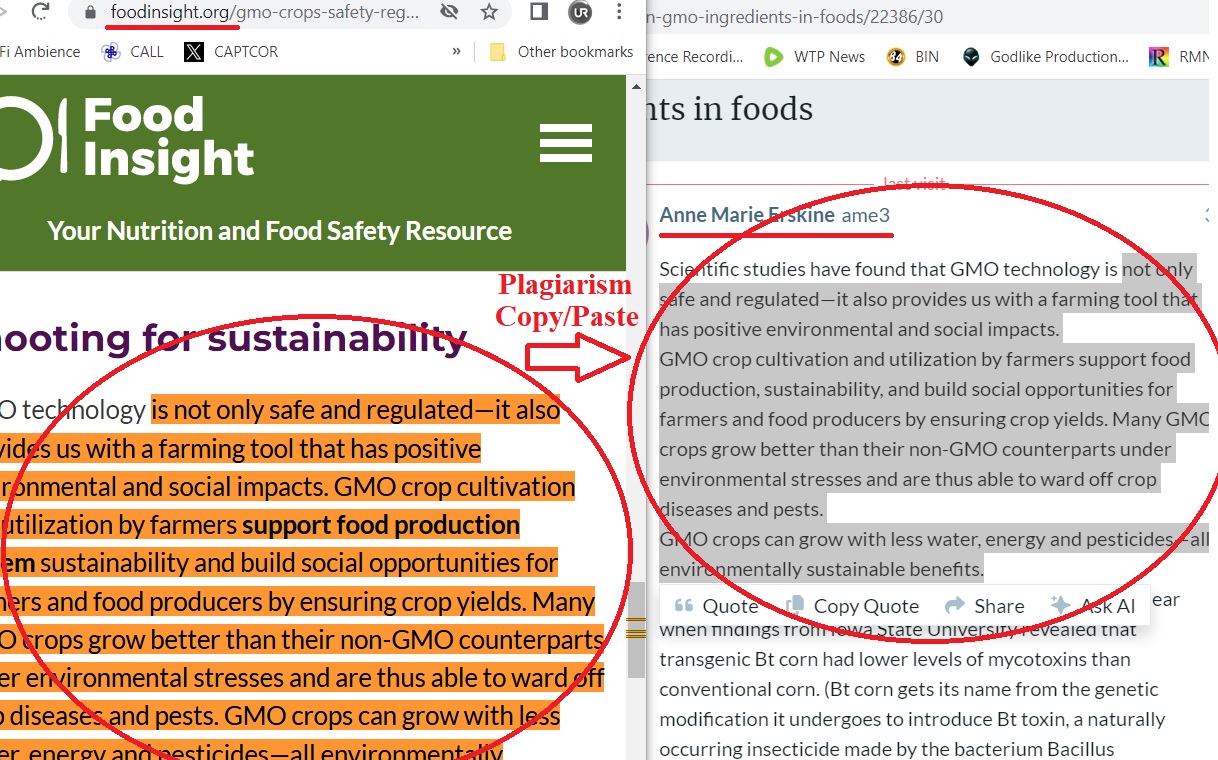1218x760 pixels.
Task: Open the CALL bookmark
Action: (133, 52)
